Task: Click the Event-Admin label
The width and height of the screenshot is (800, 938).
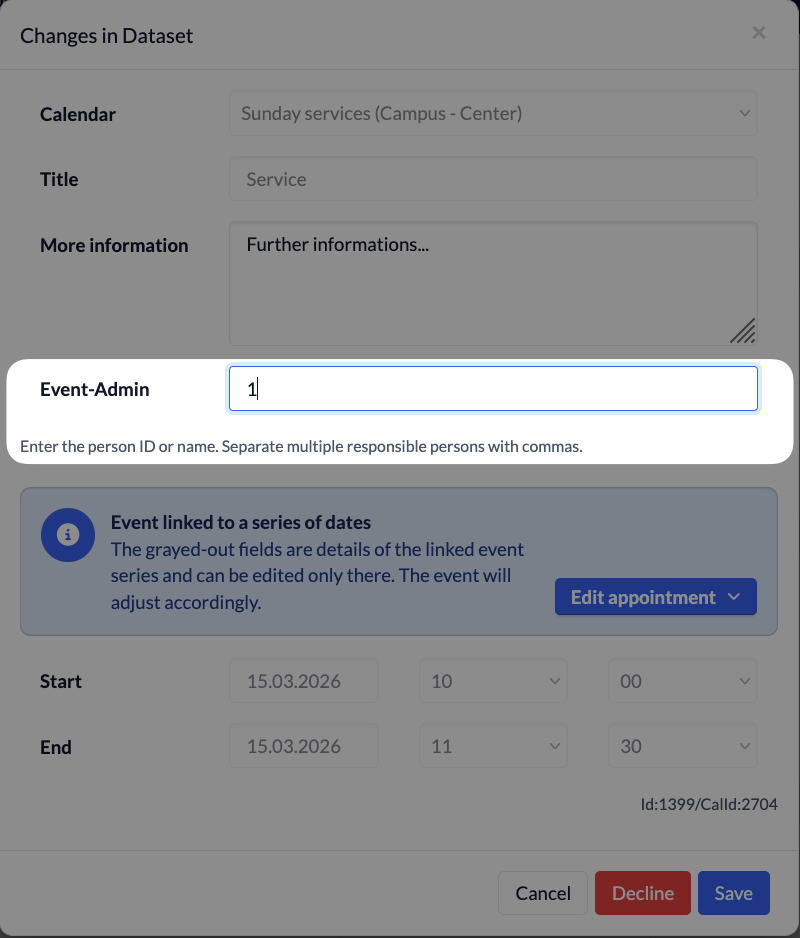Action: coord(95,389)
